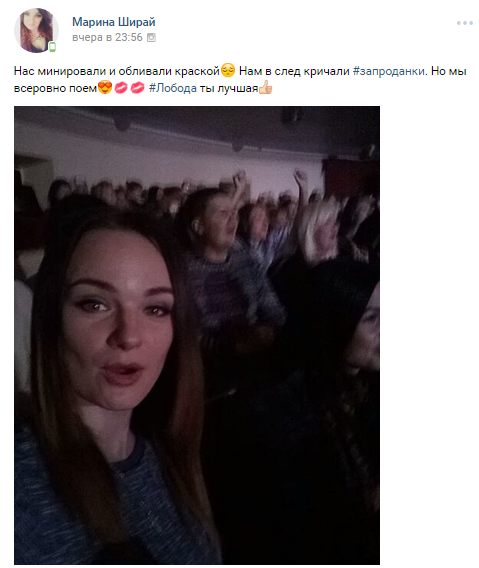
Task: Click the text 'Нам в след кричали'
Action: coord(294,71)
